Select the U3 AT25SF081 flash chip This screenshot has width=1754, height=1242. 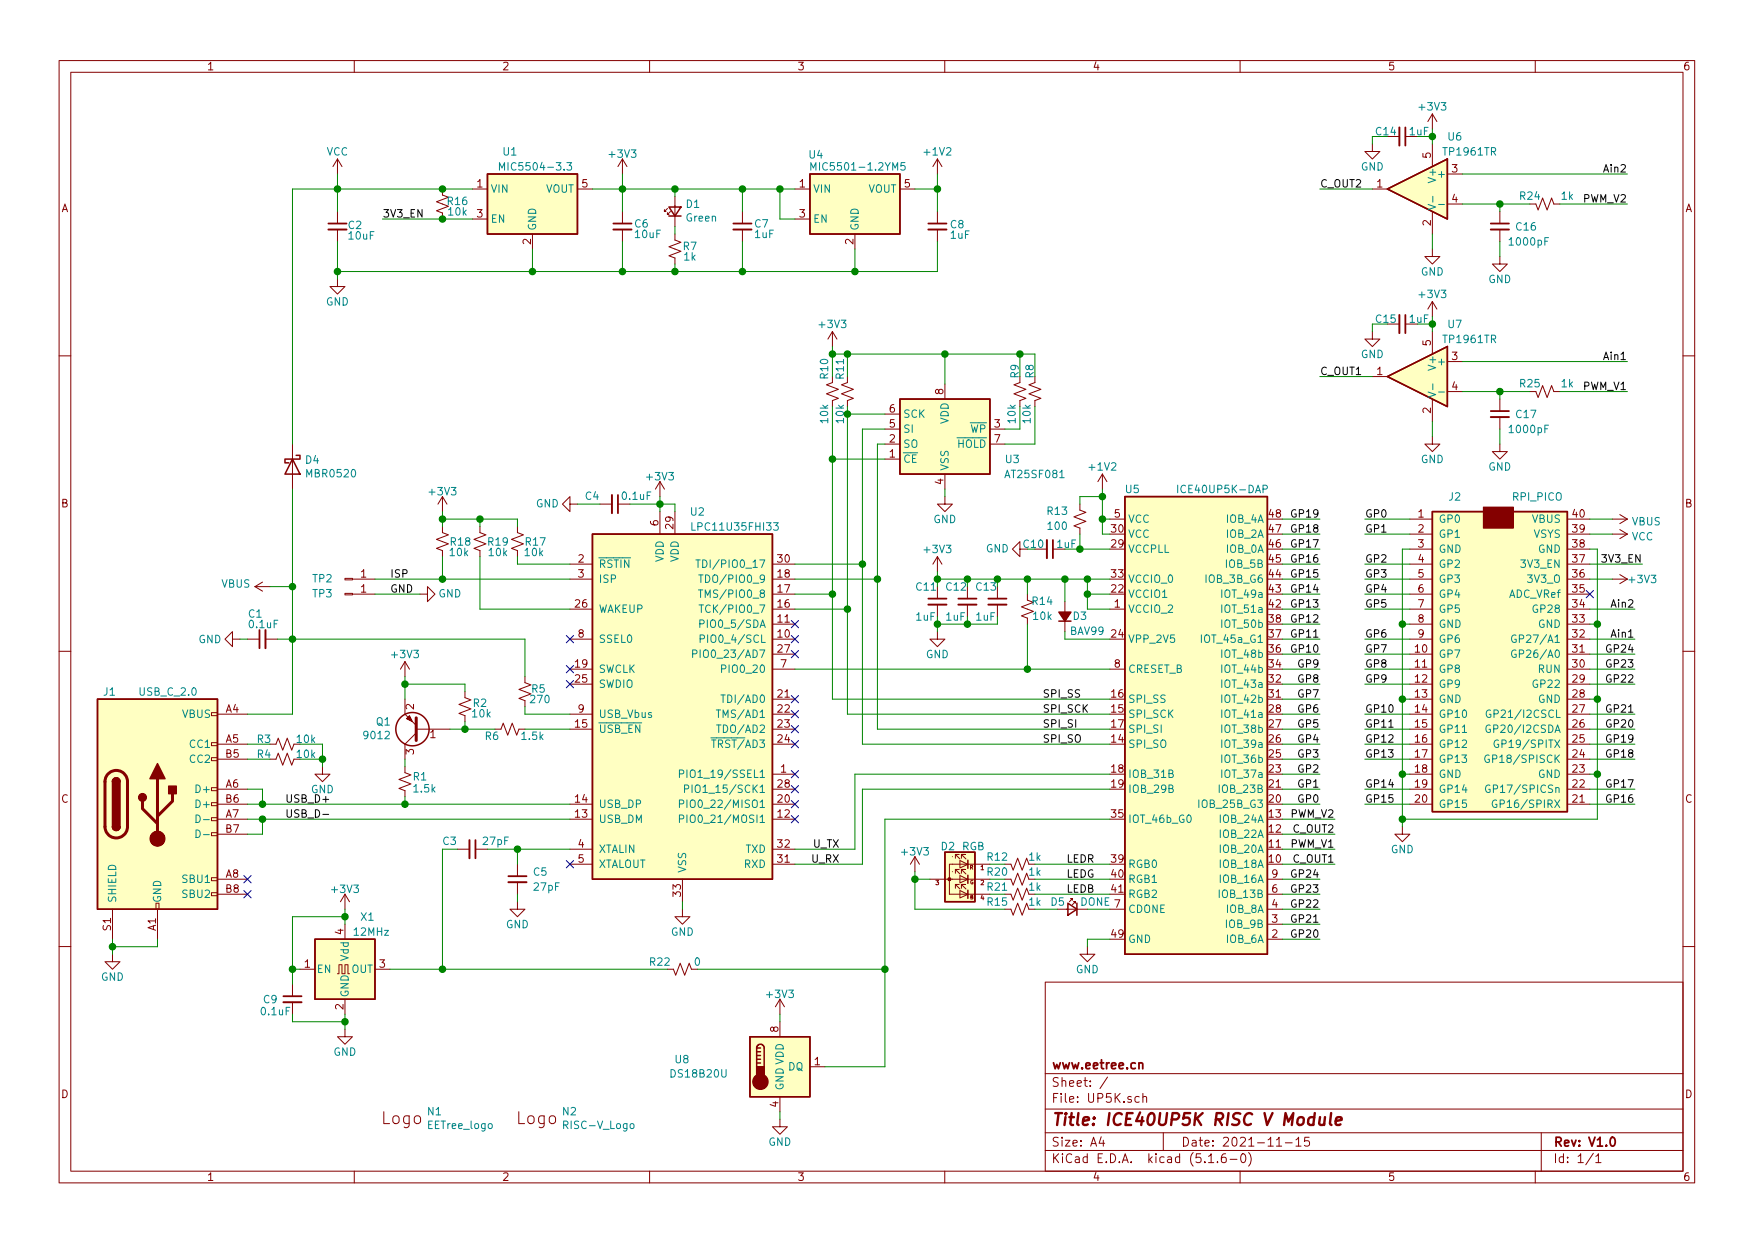coord(944,437)
